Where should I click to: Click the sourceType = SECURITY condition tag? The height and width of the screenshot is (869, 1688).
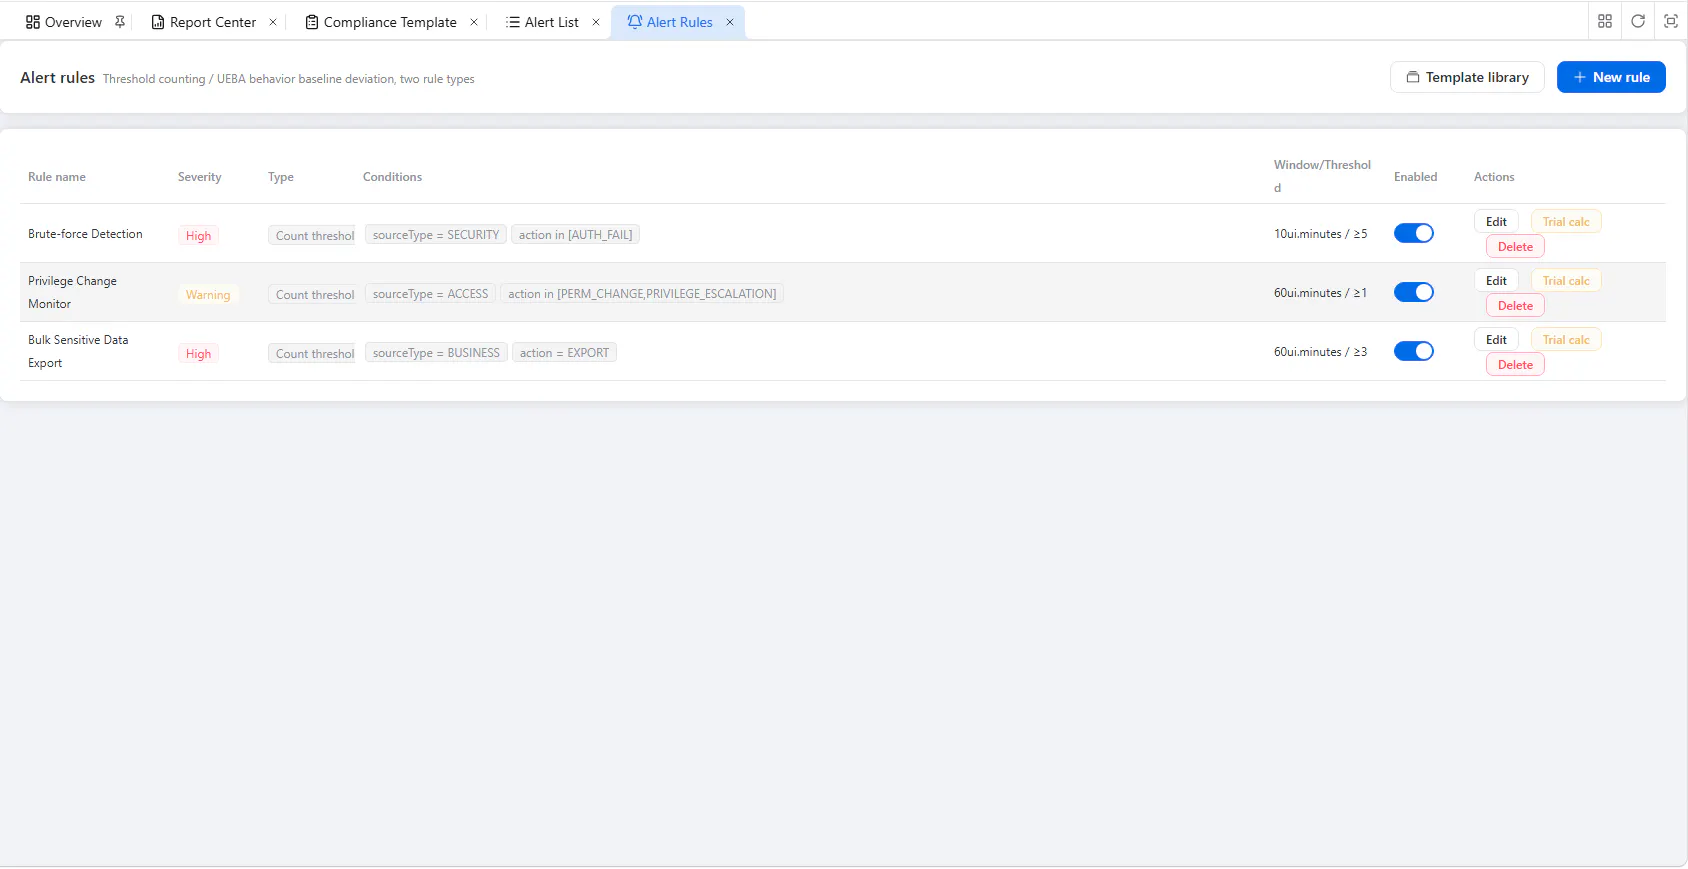pyautogui.click(x=436, y=235)
